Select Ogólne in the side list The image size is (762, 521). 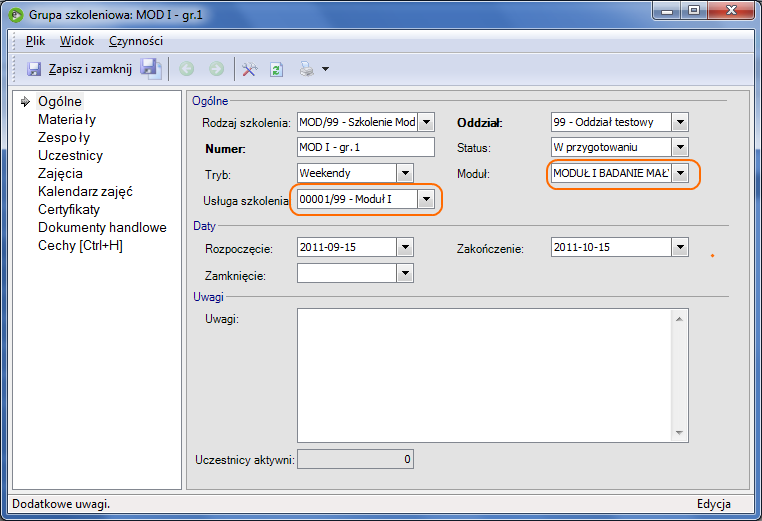coord(60,101)
